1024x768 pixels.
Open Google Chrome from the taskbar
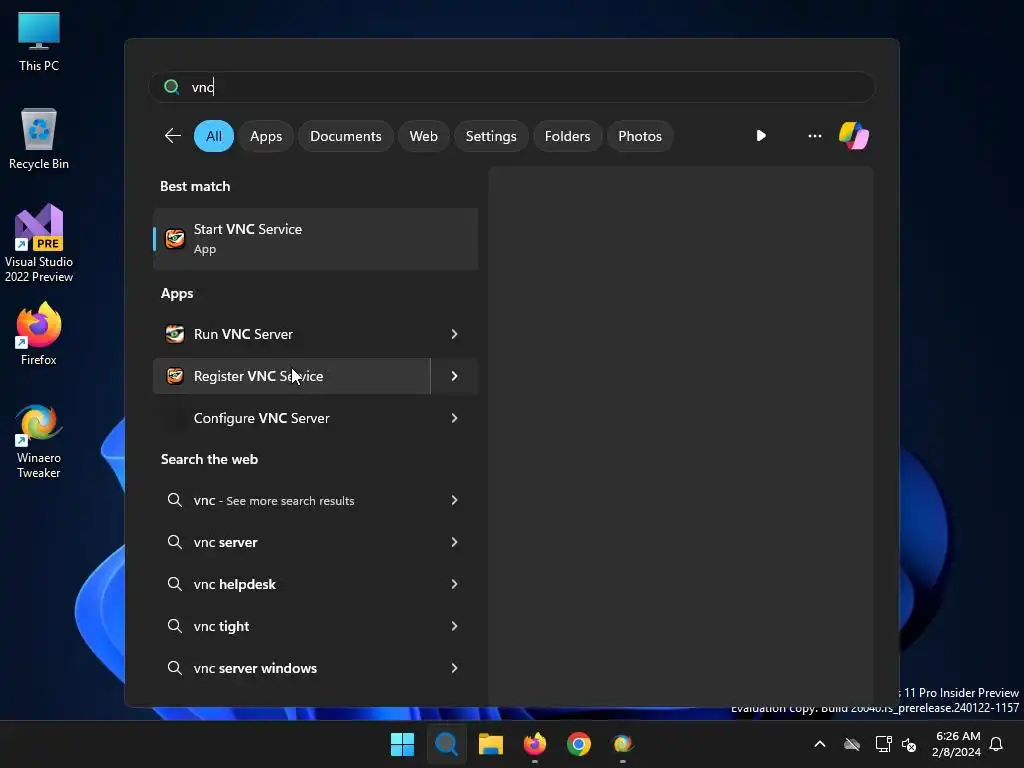[x=579, y=744]
